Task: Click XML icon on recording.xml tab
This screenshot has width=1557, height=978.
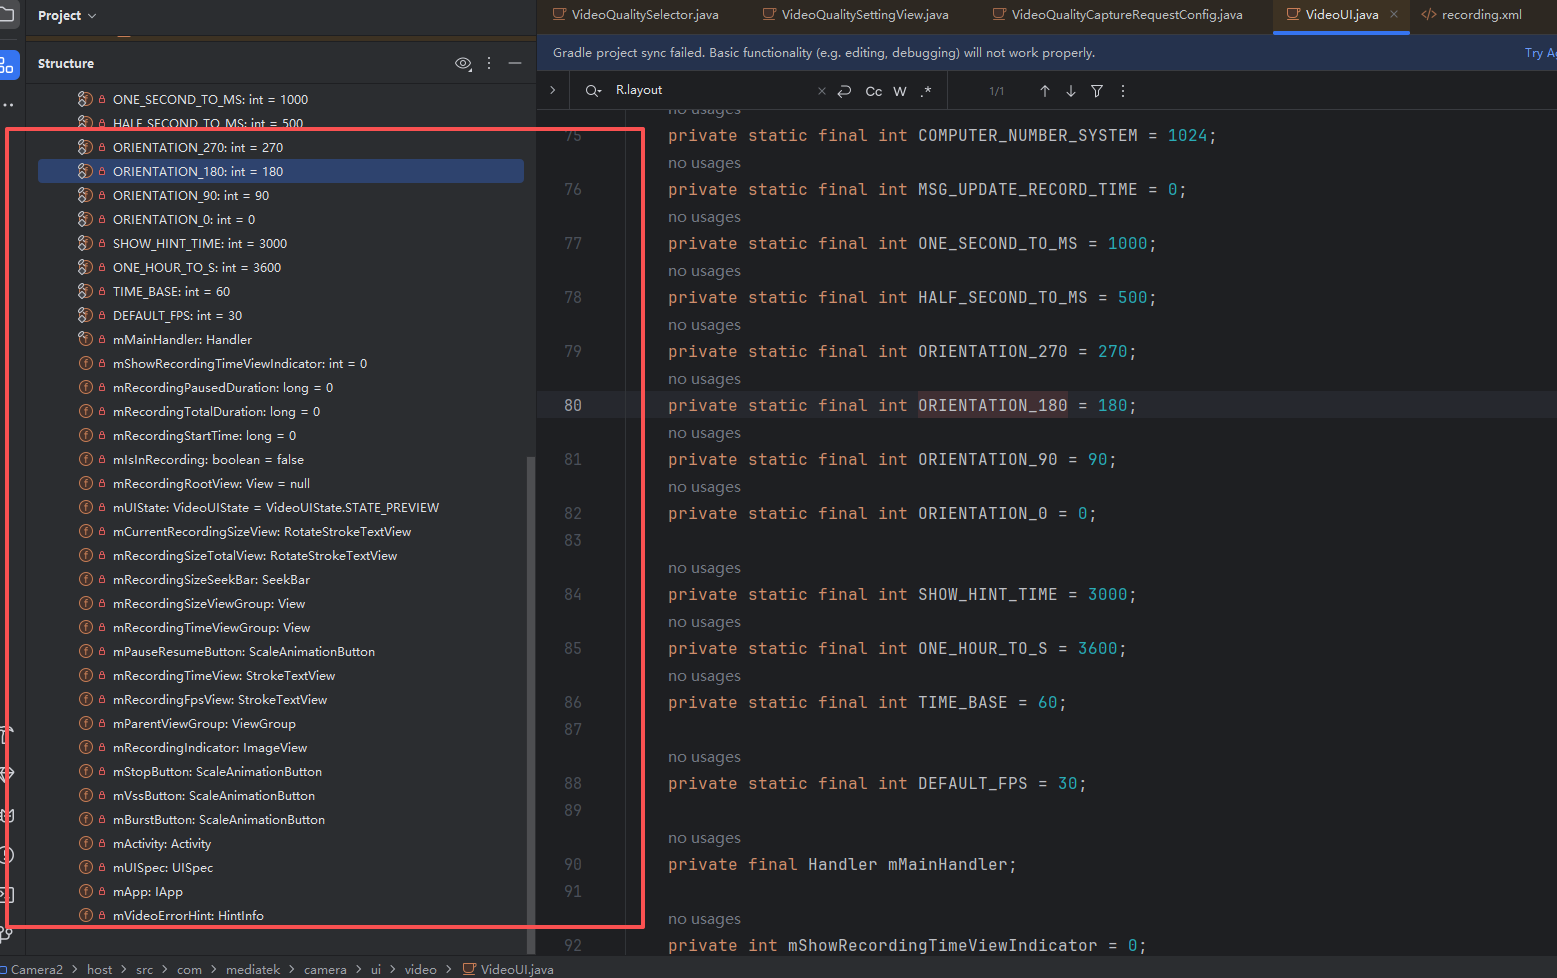Action: pos(1429,14)
